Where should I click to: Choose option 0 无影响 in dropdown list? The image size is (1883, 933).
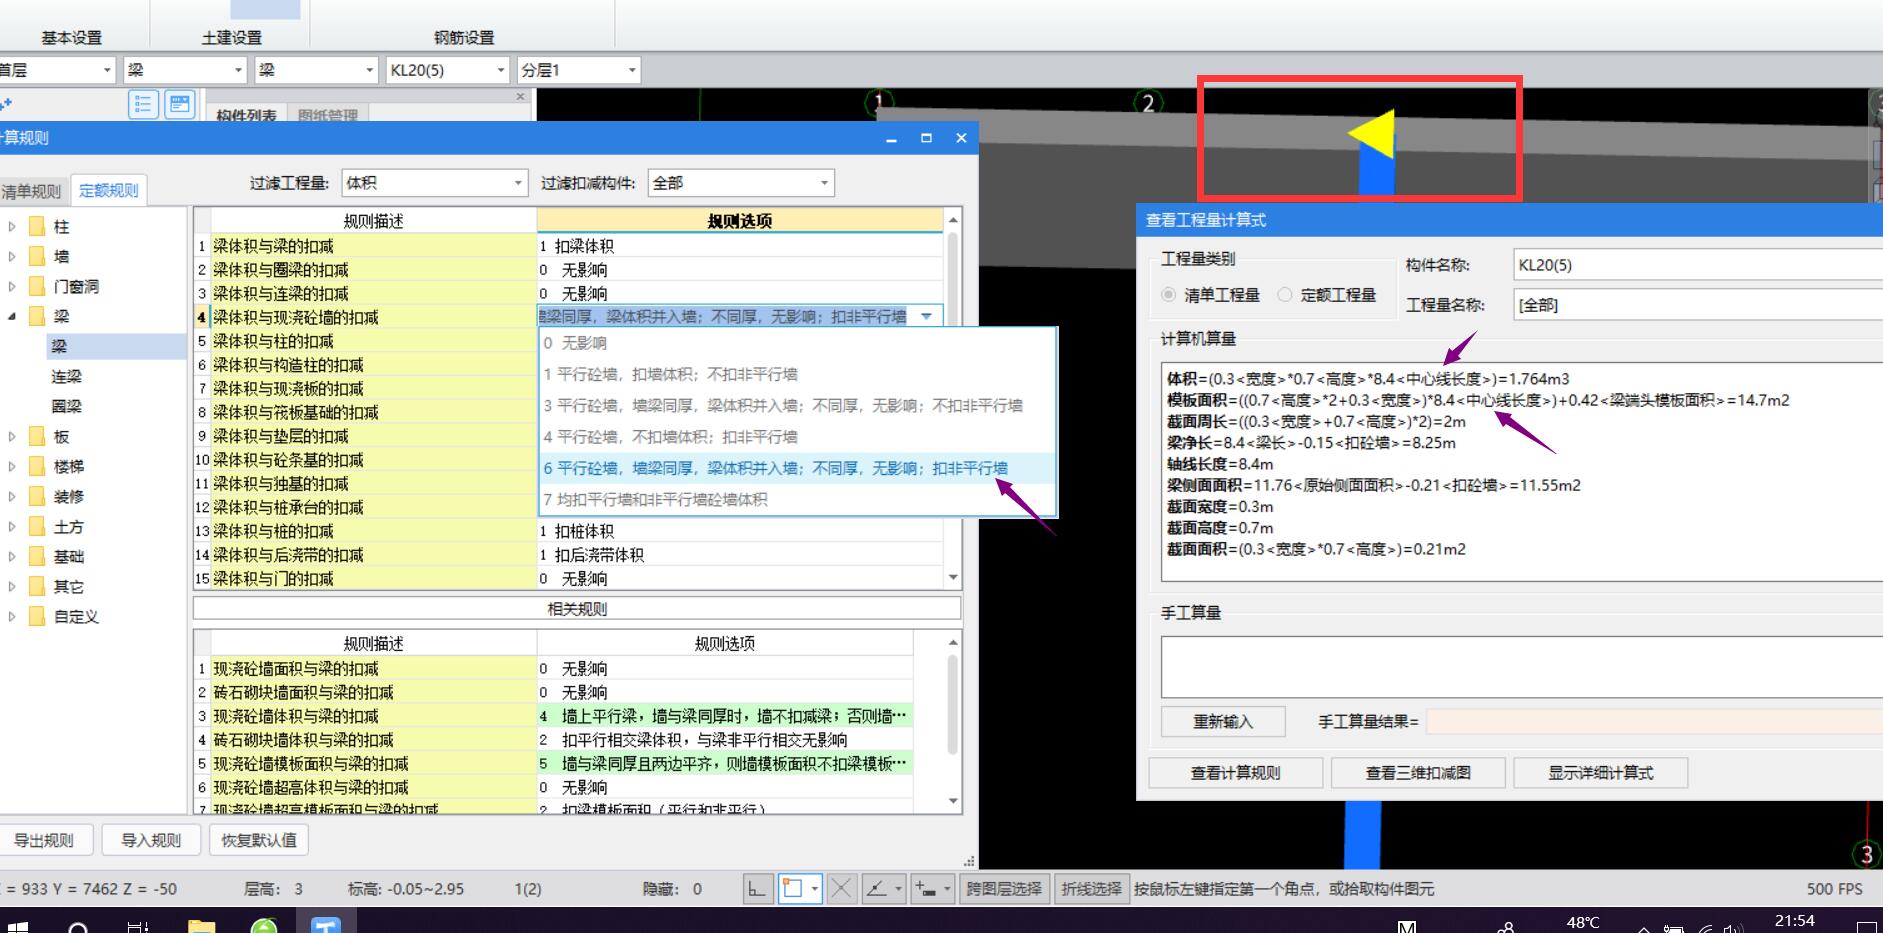pos(798,343)
